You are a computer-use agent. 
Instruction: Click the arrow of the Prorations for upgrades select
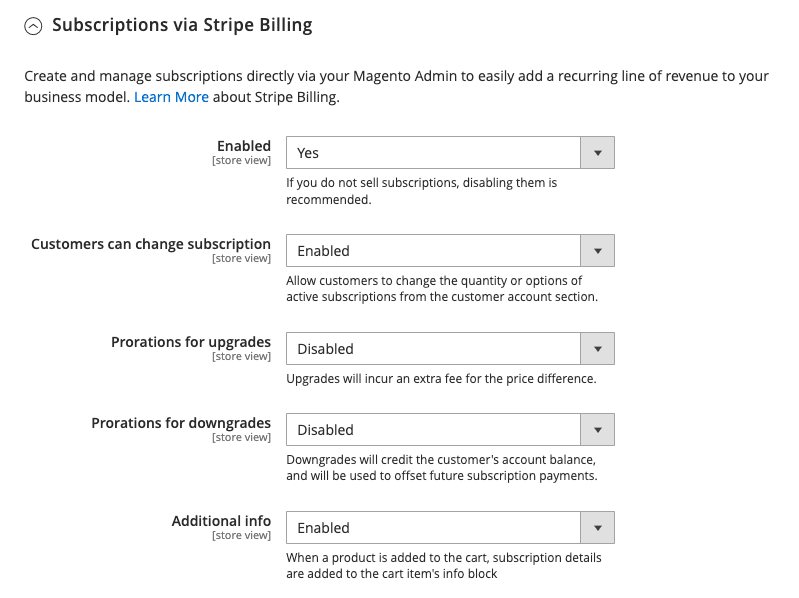click(598, 348)
